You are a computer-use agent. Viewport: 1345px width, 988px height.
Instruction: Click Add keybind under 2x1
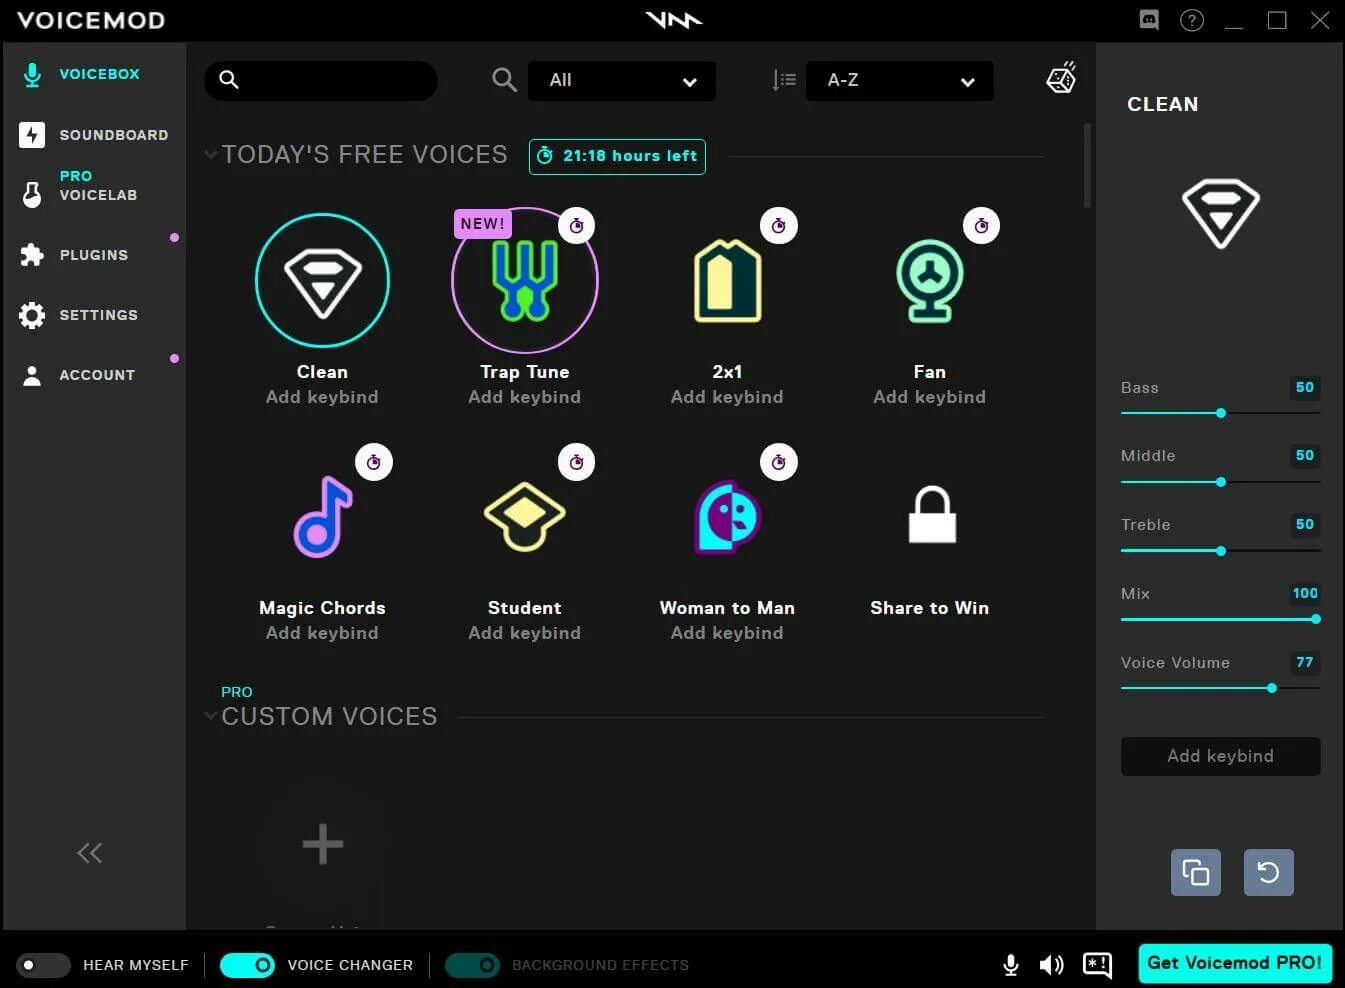(x=727, y=397)
